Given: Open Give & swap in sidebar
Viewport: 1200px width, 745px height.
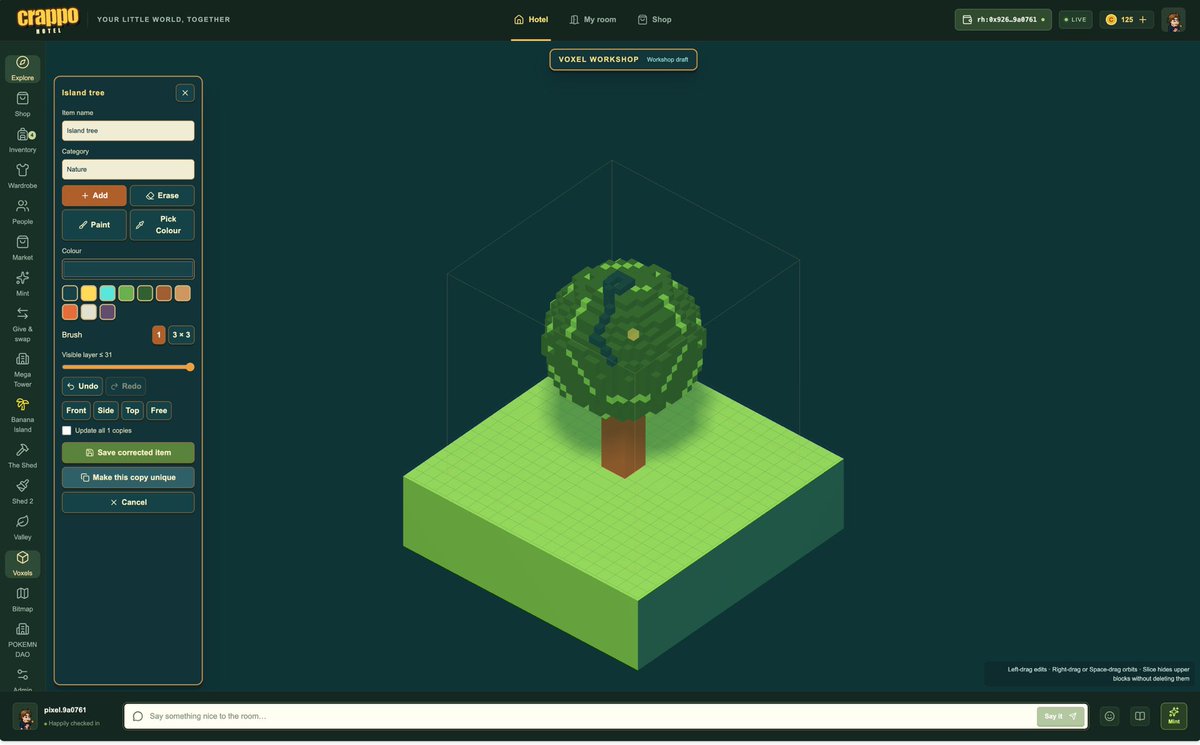Looking at the screenshot, I should click(x=22, y=325).
